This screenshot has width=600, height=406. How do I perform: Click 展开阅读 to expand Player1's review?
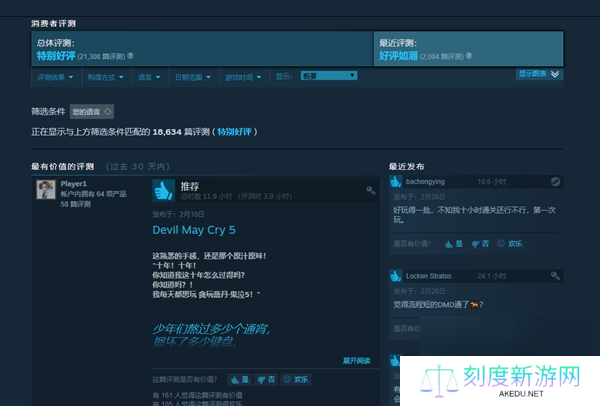coord(356,361)
